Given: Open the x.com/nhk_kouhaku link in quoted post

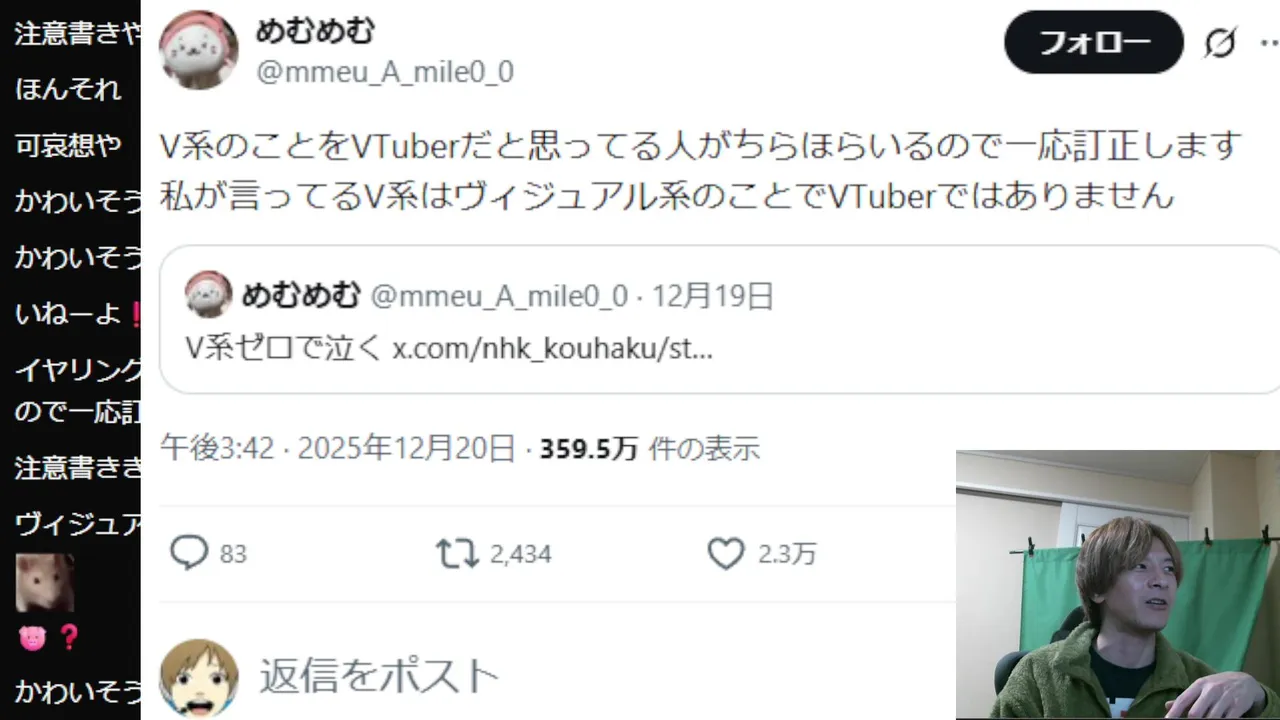Looking at the screenshot, I should 552,348.
